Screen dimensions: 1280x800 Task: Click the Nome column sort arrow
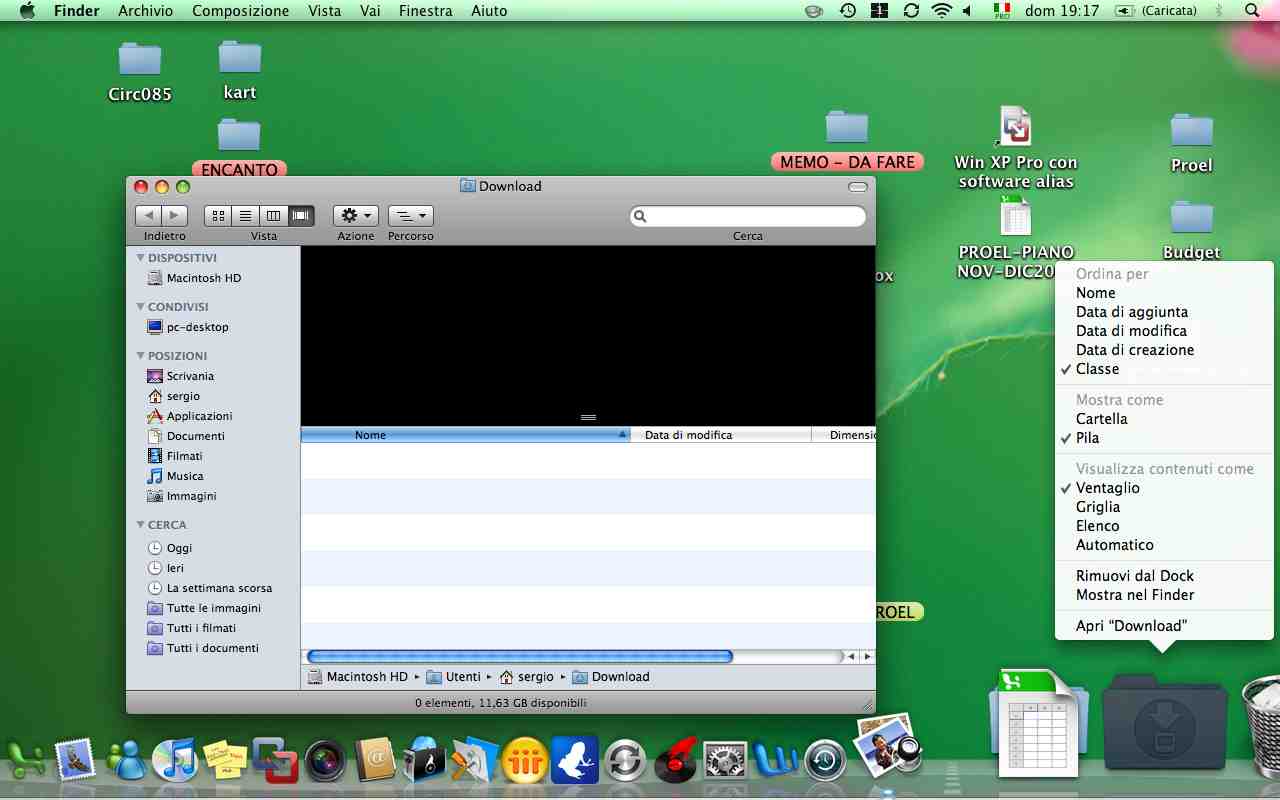click(x=623, y=435)
